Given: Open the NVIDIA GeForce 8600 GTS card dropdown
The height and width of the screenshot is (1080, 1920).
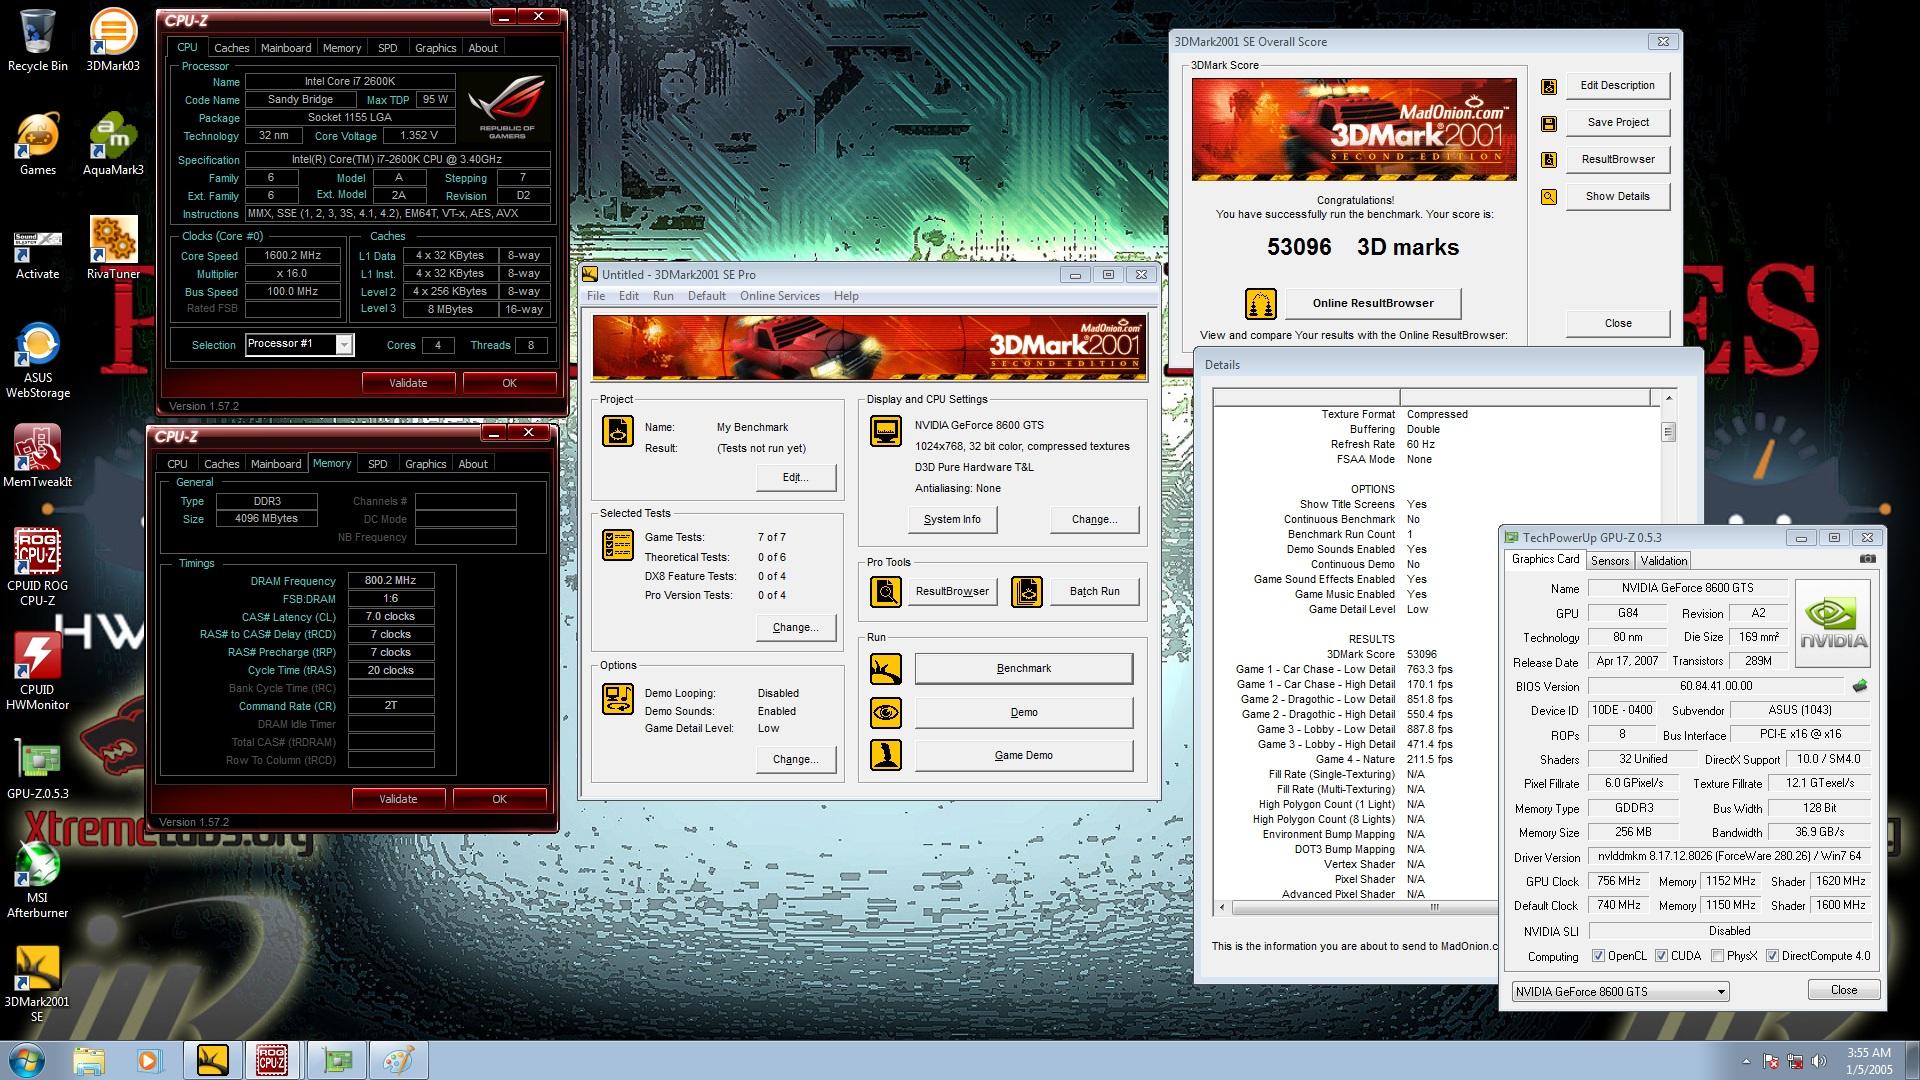Looking at the screenshot, I should click(1620, 992).
